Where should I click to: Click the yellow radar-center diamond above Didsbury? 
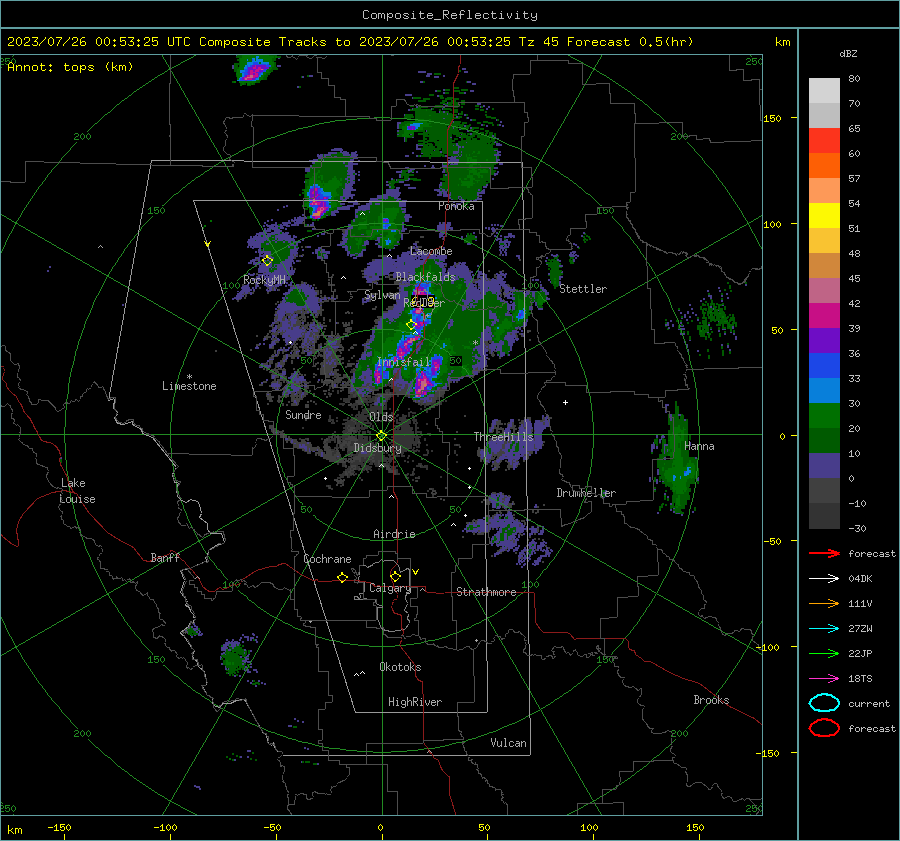(381, 436)
